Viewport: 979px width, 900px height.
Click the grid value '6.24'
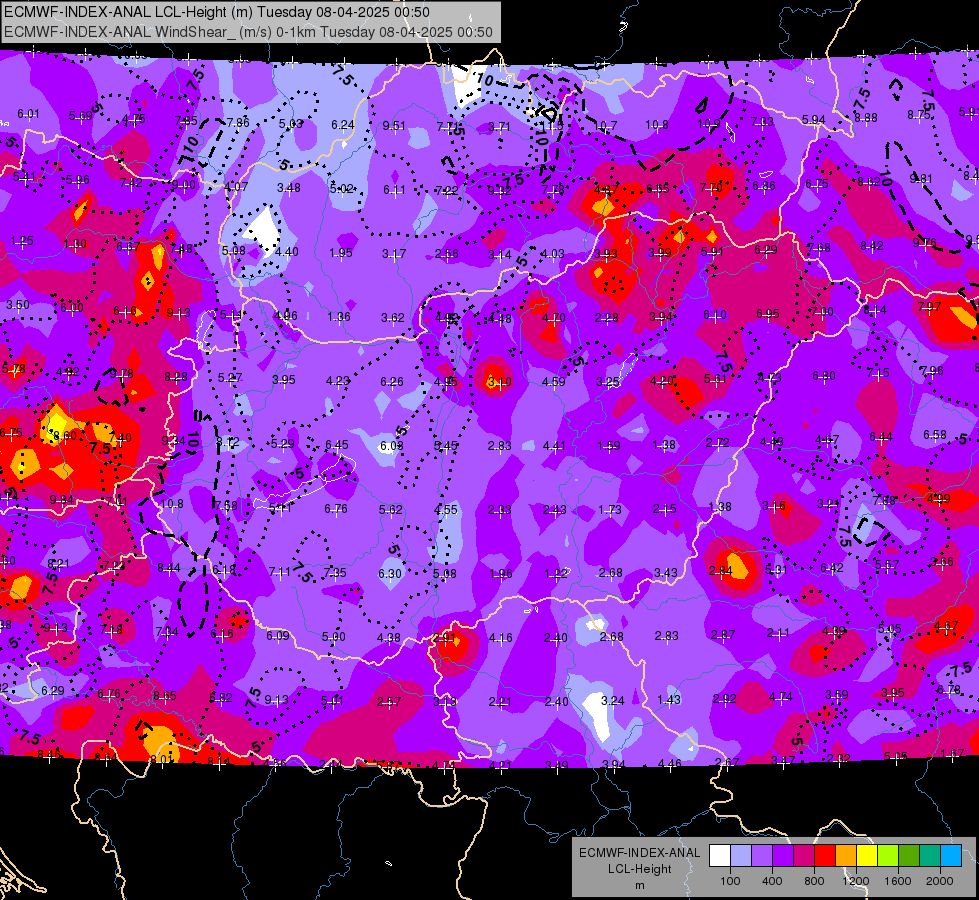[x=343, y=125]
